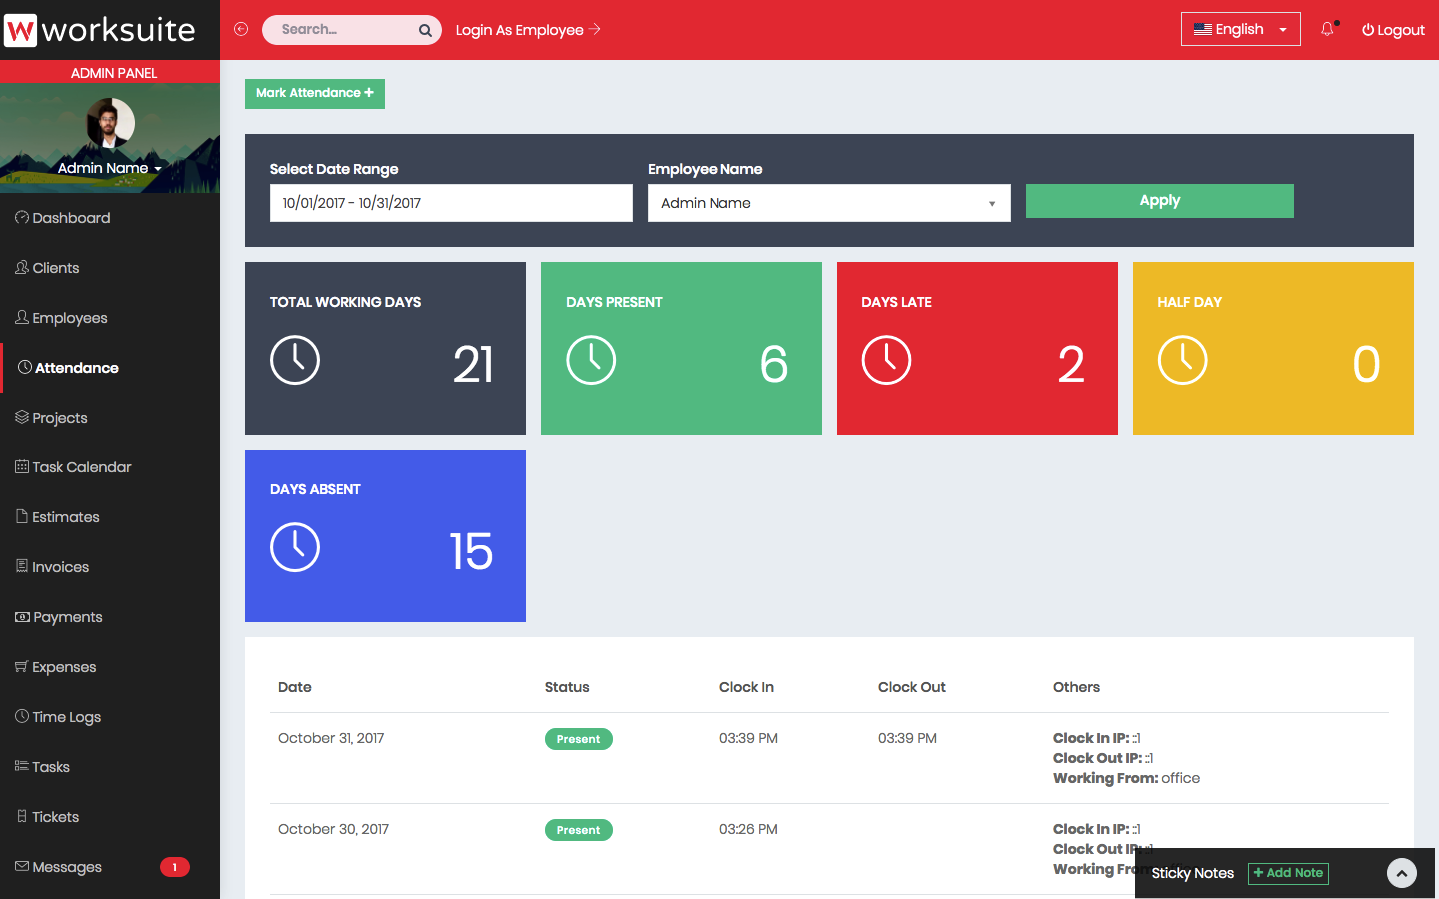Open the Invoices section

coord(60,567)
